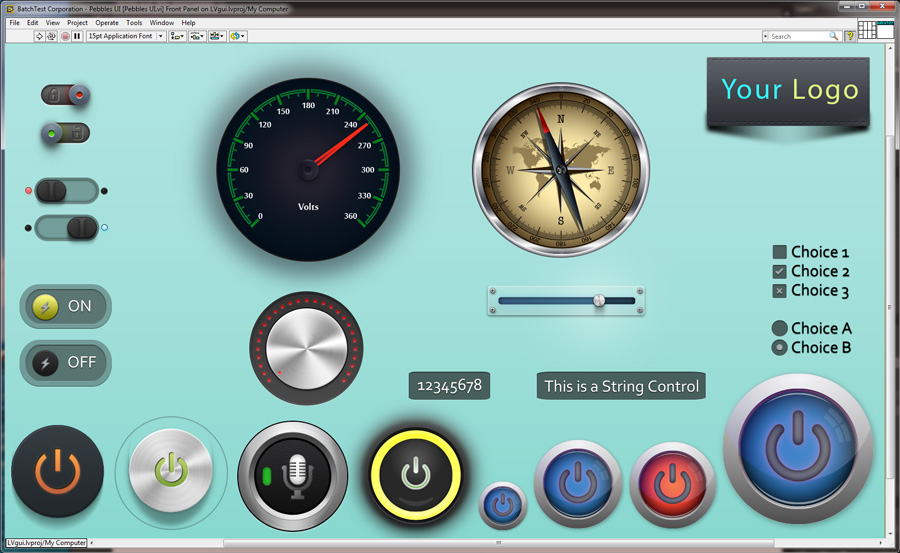Click the medium blue power button
This screenshot has width=900, height=553.
point(578,484)
